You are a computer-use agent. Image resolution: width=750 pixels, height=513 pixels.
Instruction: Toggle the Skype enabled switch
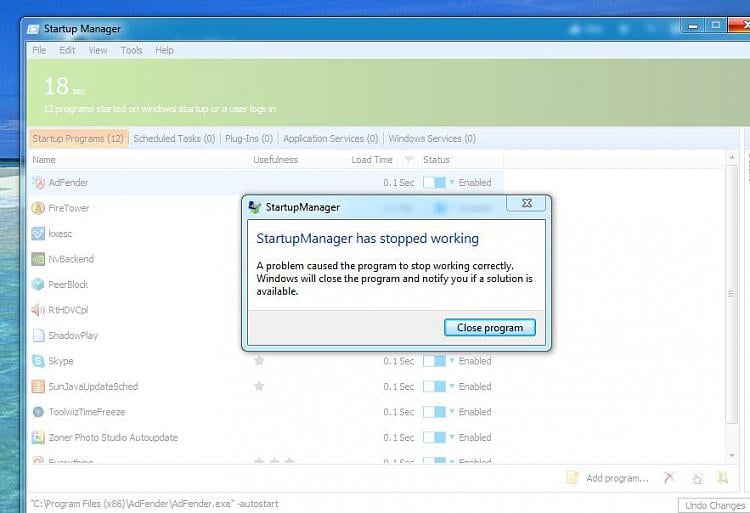(x=434, y=361)
